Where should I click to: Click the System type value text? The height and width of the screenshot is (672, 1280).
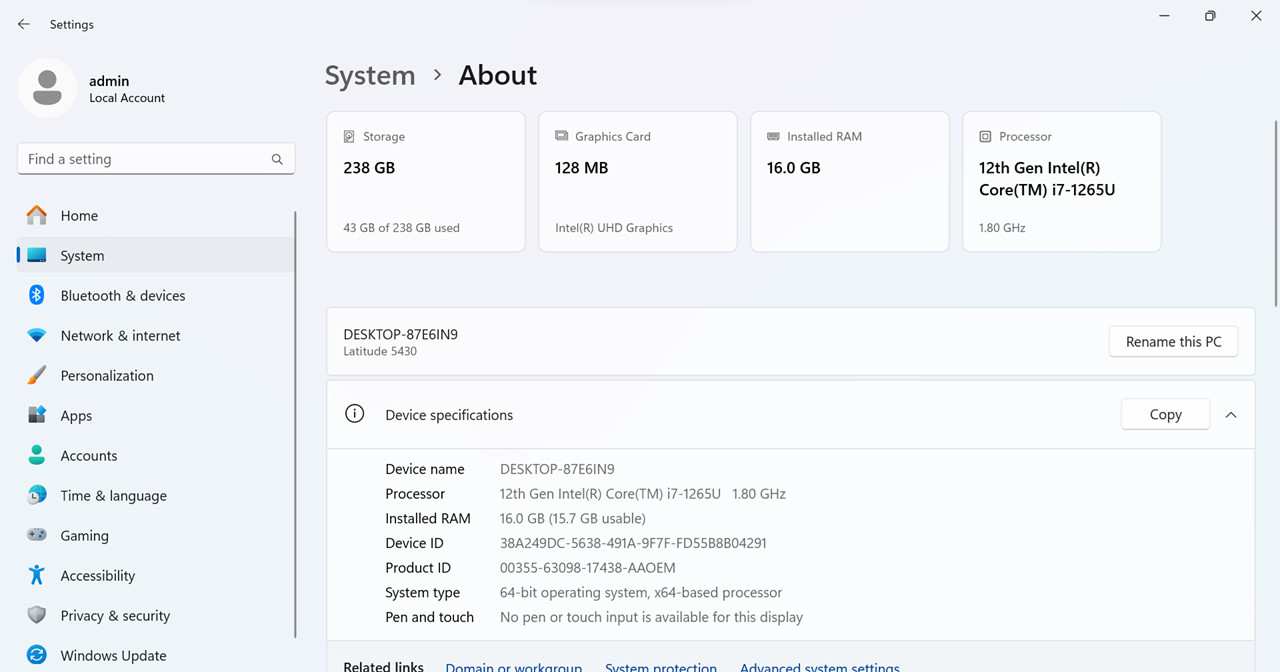pos(641,592)
